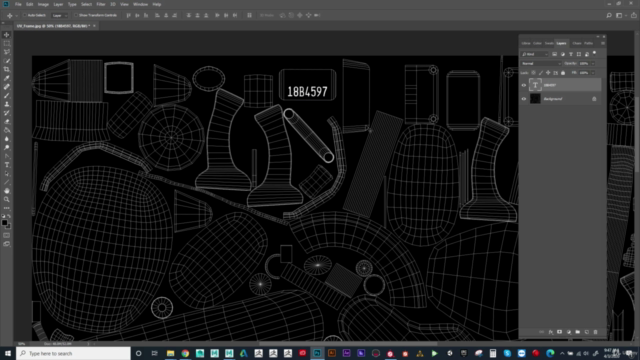Viewport: 640px width, 360px height.
Task: Open Chrome from the taskbar
Action: click(185, 353)
